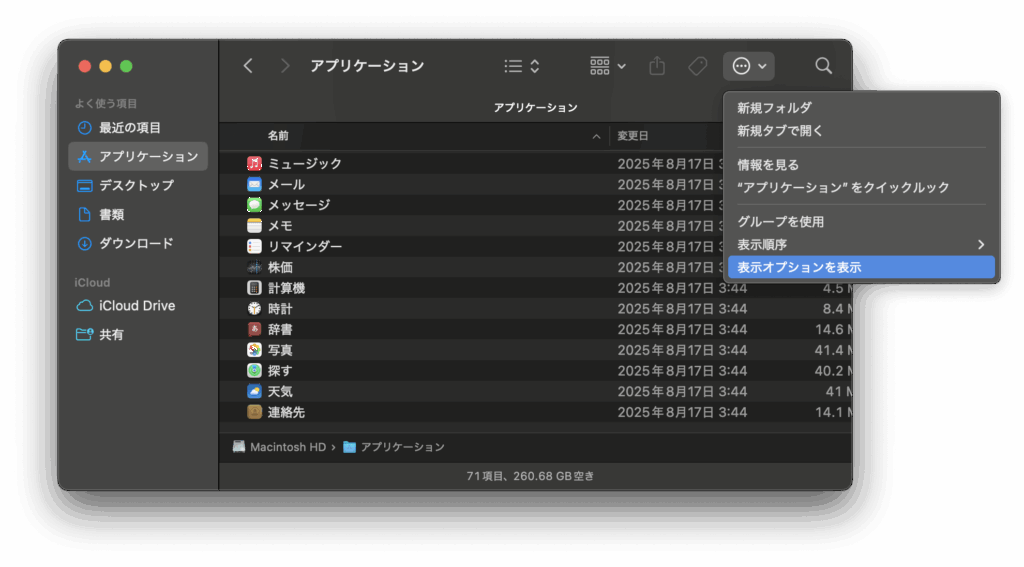The height and width of the screenshot is (567, 1024).
Task: Click the search magnifier icon in toolbar
Action: coord(823,66)
